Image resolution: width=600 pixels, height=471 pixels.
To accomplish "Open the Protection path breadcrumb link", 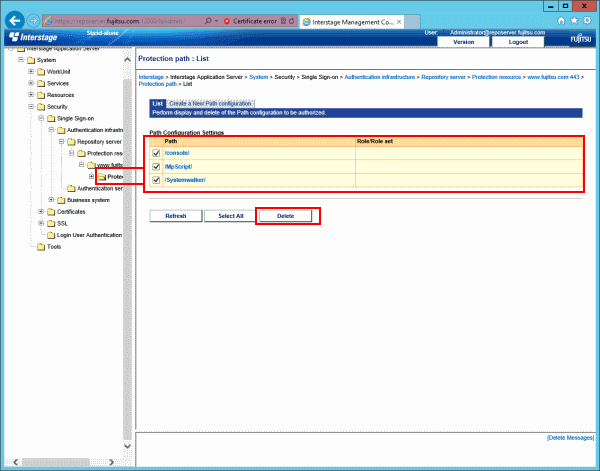I will coord(158,84).
